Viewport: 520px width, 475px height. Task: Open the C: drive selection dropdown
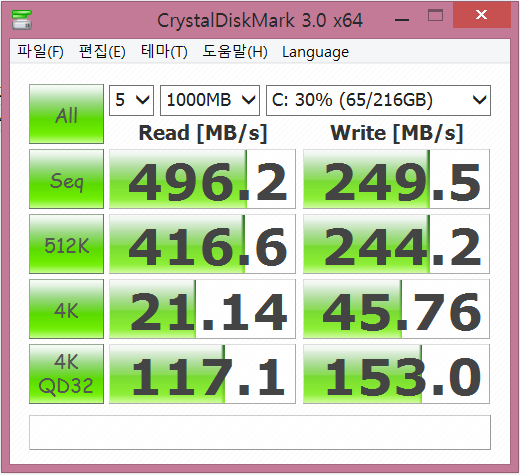378,100
